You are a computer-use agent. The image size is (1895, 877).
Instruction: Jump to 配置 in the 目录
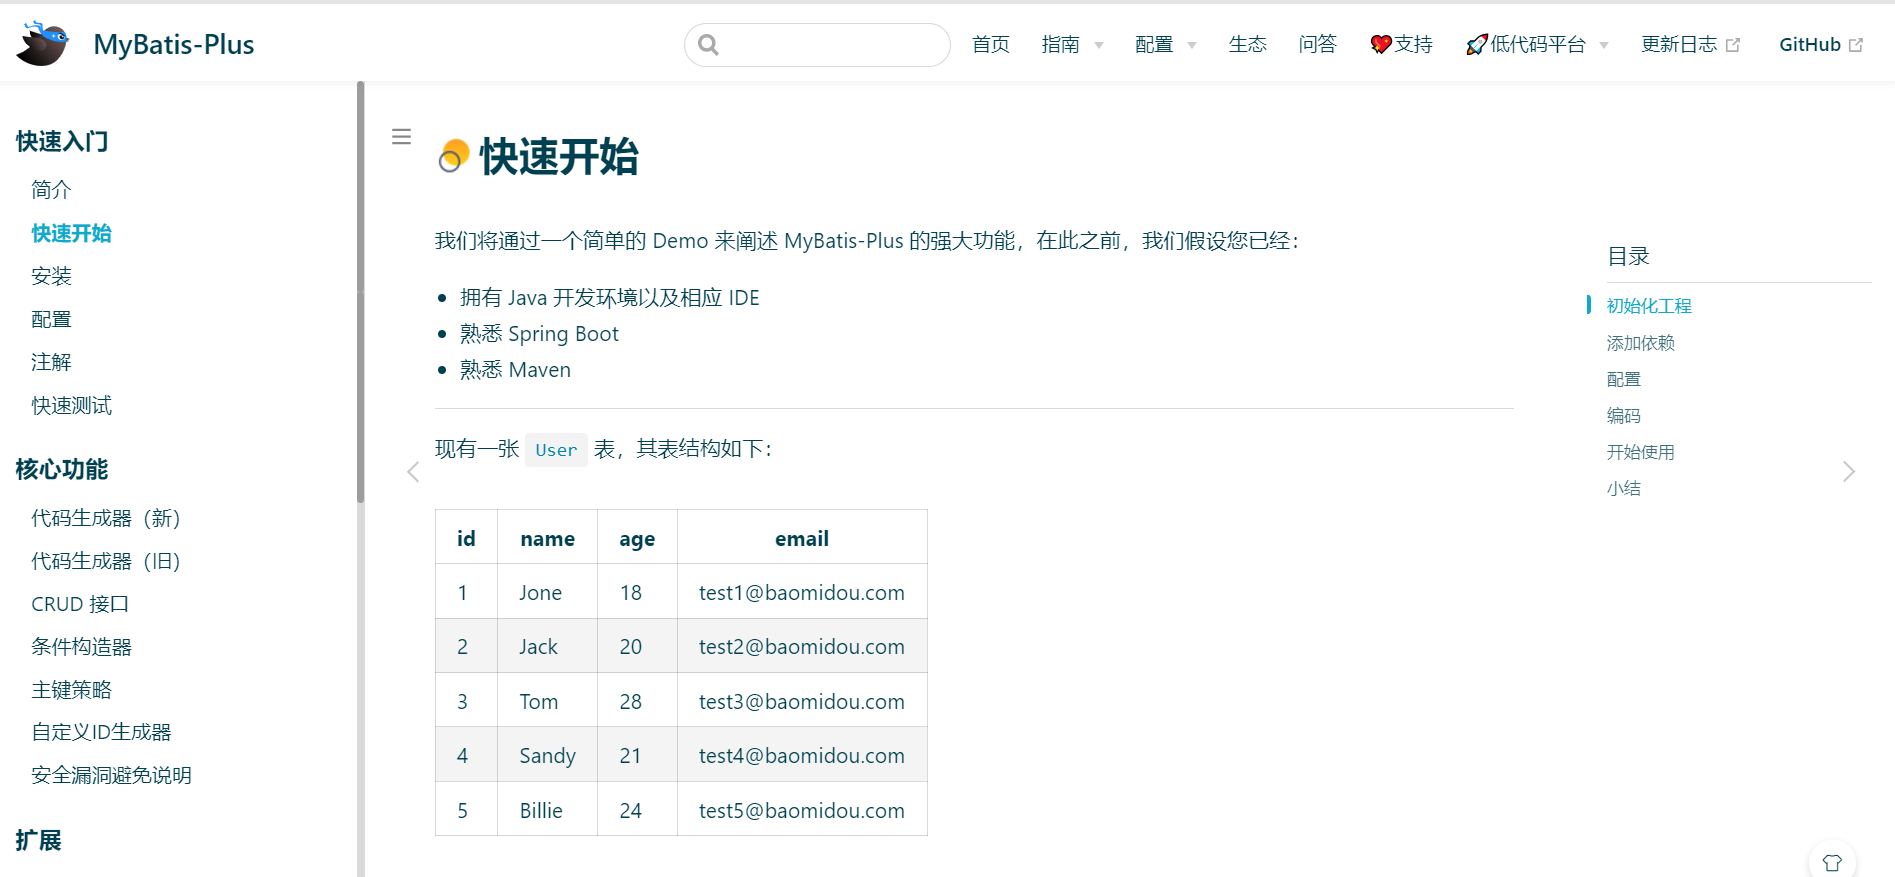click(1624, 379)
